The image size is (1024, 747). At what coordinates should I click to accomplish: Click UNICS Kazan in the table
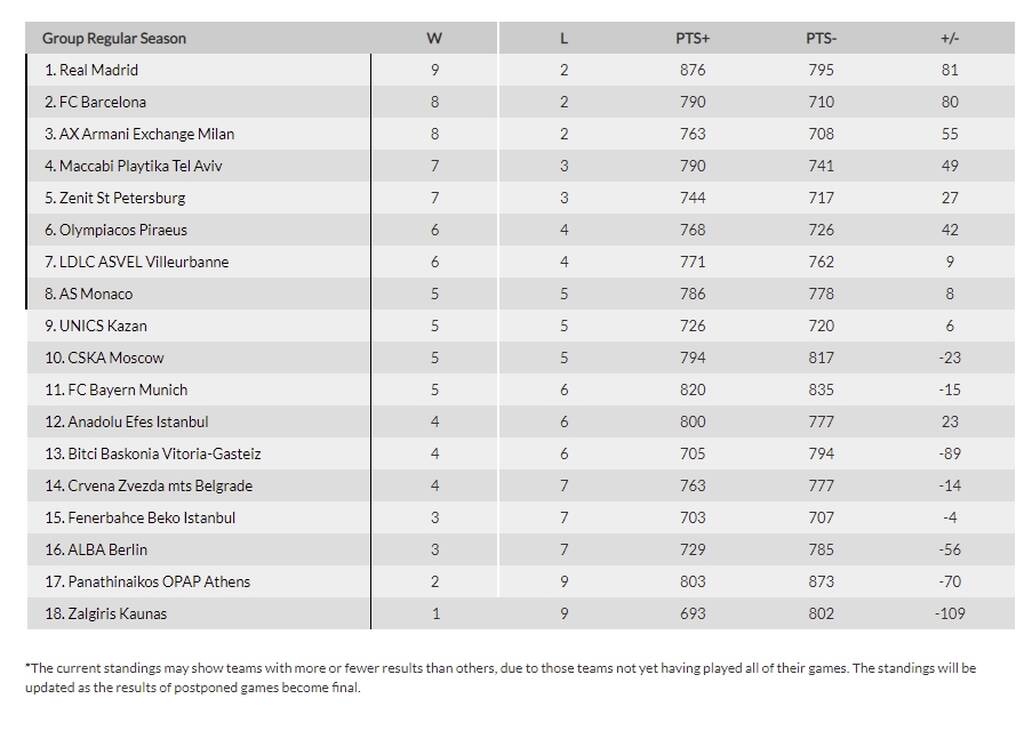96,326
